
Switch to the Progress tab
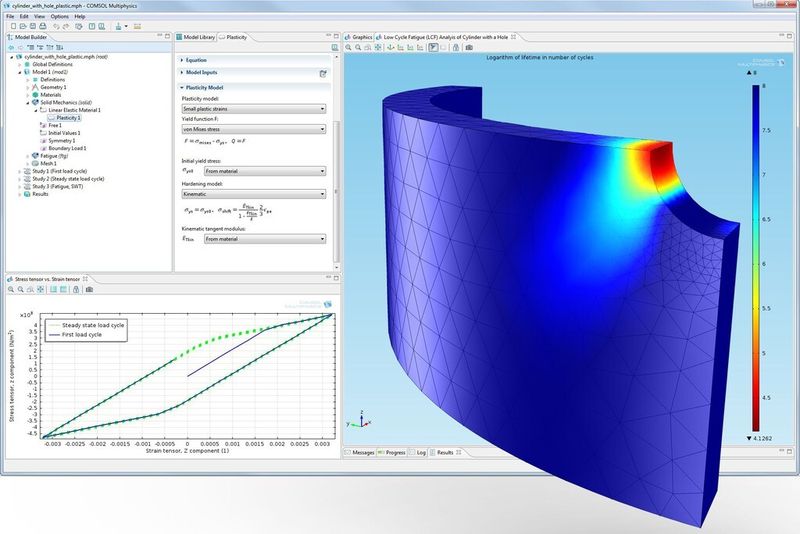click(x=391, y=452)
